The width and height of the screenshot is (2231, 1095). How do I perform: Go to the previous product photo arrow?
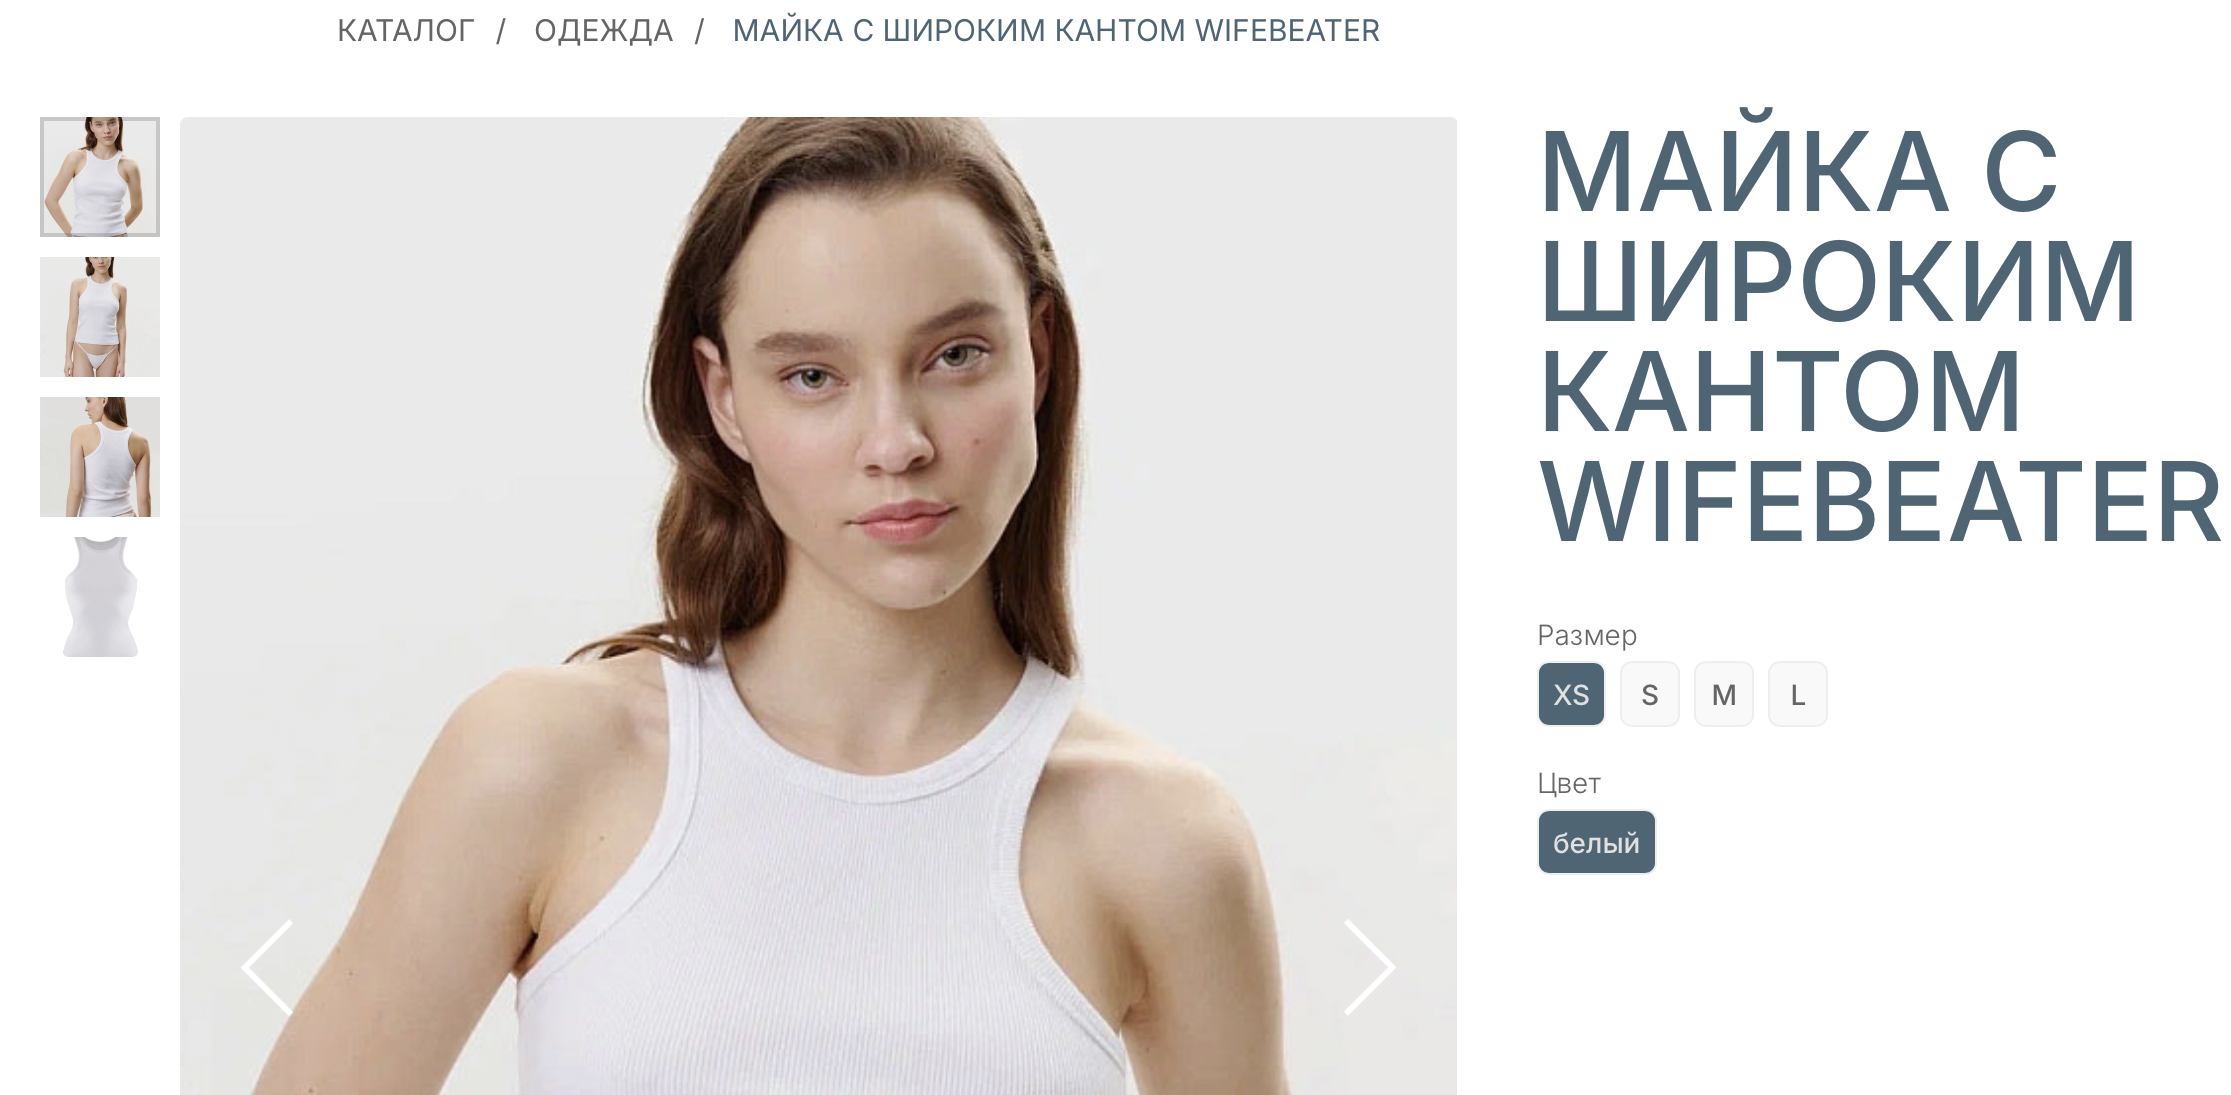coord(267,967)
